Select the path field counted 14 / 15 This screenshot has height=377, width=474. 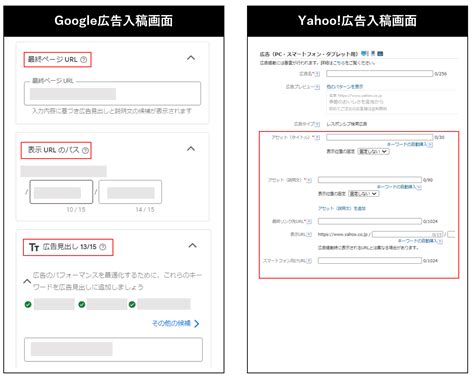pos(130,192)
